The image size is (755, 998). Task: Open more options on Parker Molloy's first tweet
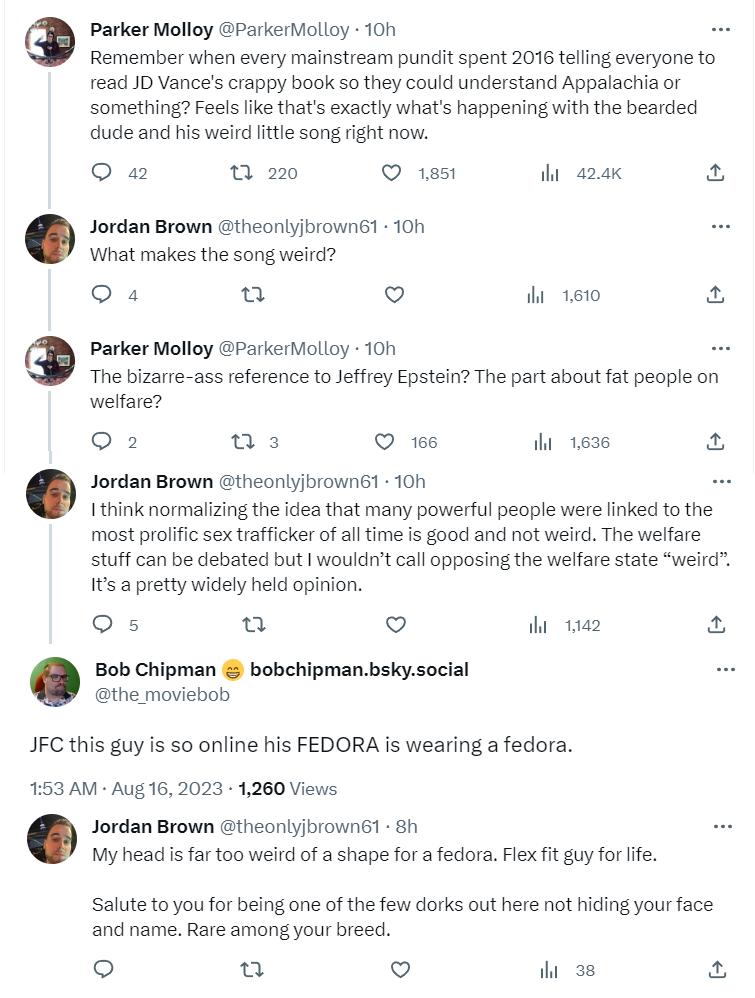click(x=720, y=29)
